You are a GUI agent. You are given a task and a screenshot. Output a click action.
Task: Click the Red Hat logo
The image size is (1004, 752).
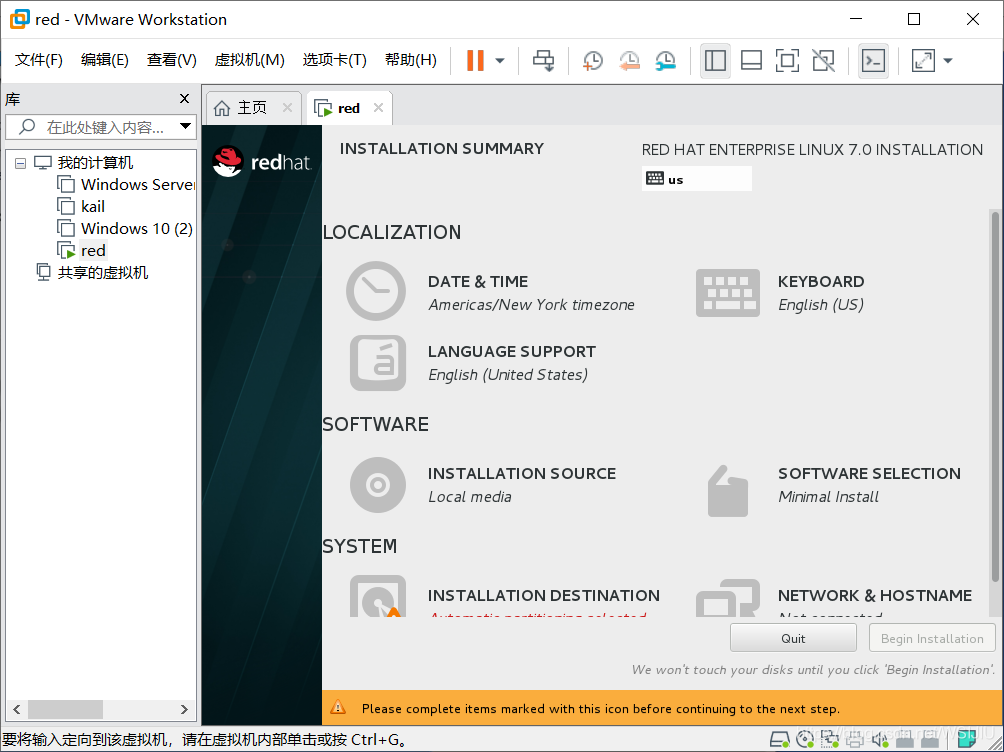pyautogui.click(x=261, y=162)
